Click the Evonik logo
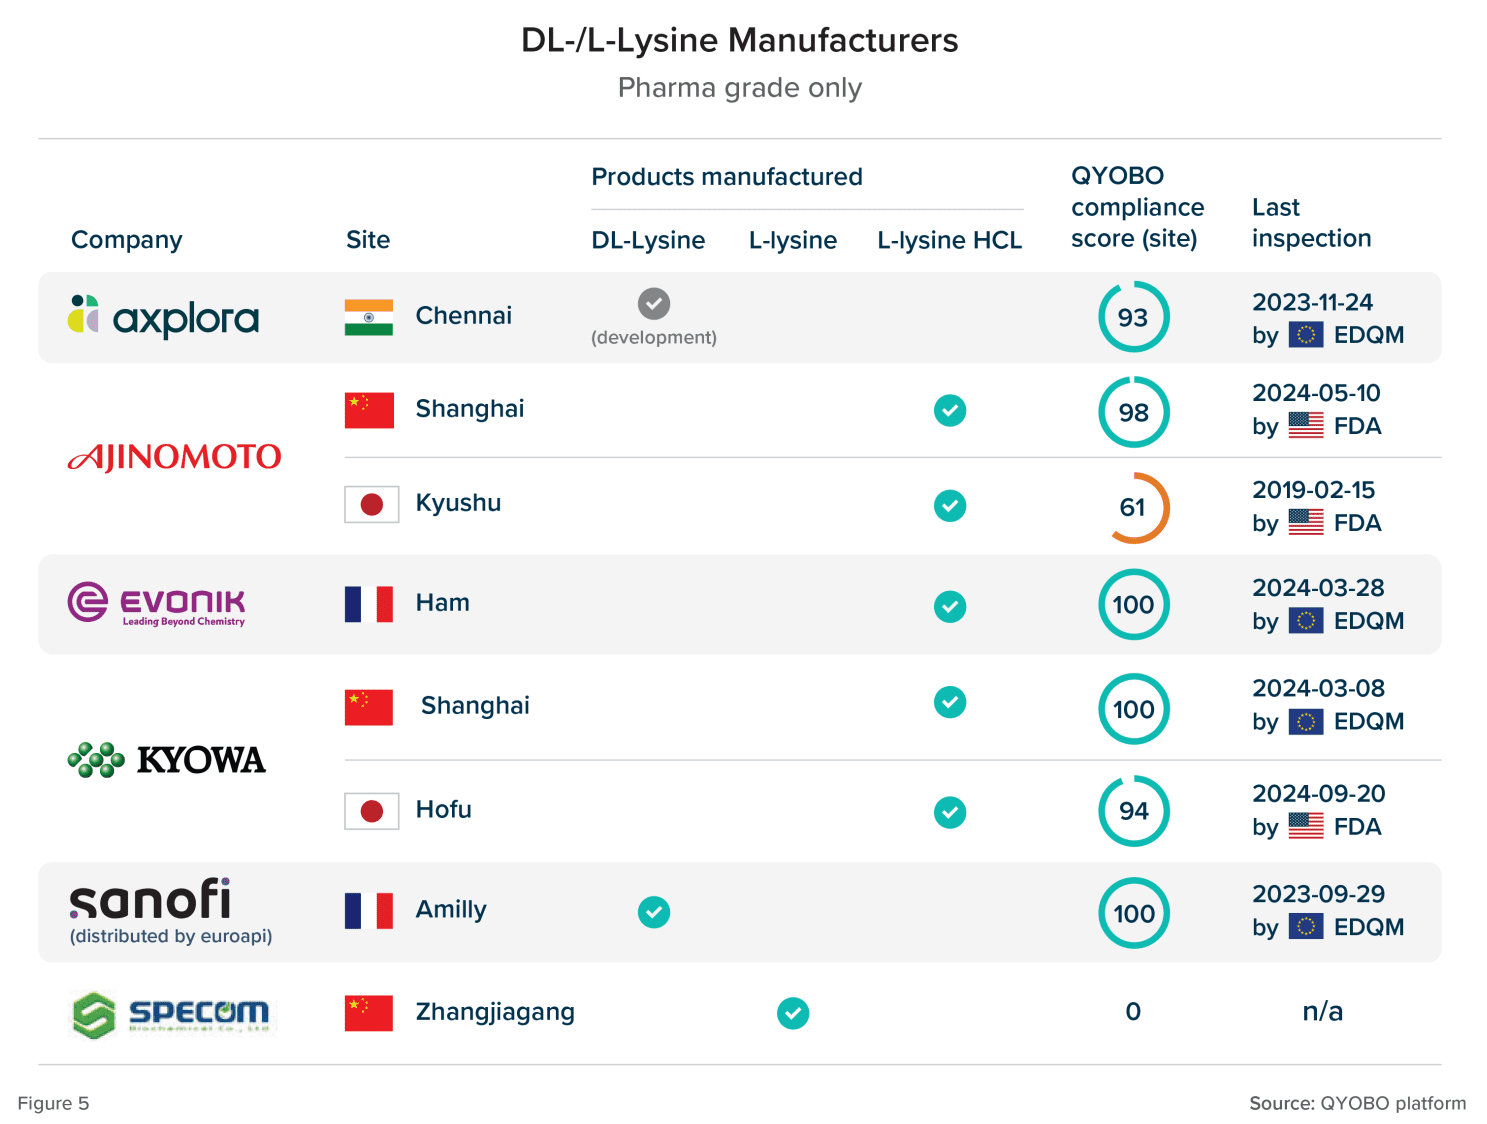This screenshot has height=1124, width=1487. pos(157,603)
